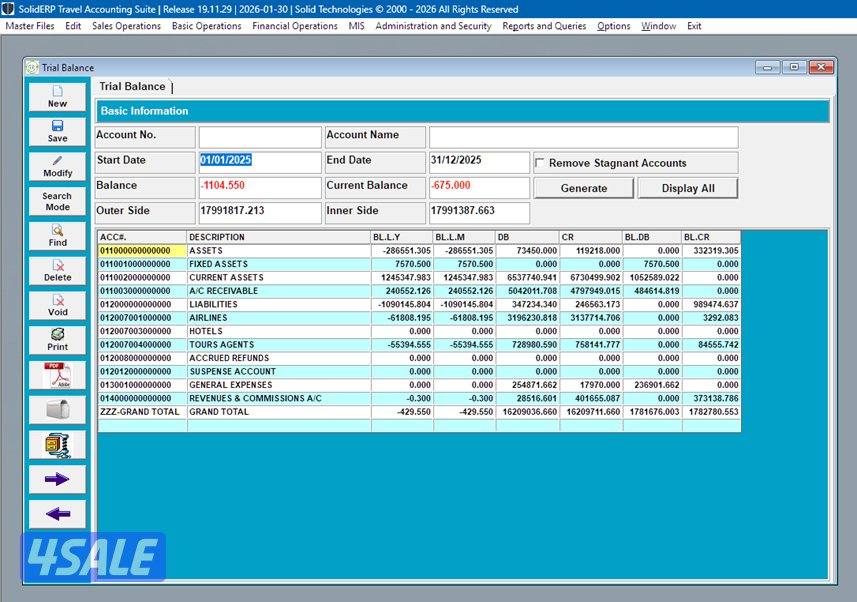The image size is (857, 602).
Task: Open the Financial Operations menu
Action: coord(294,26)
